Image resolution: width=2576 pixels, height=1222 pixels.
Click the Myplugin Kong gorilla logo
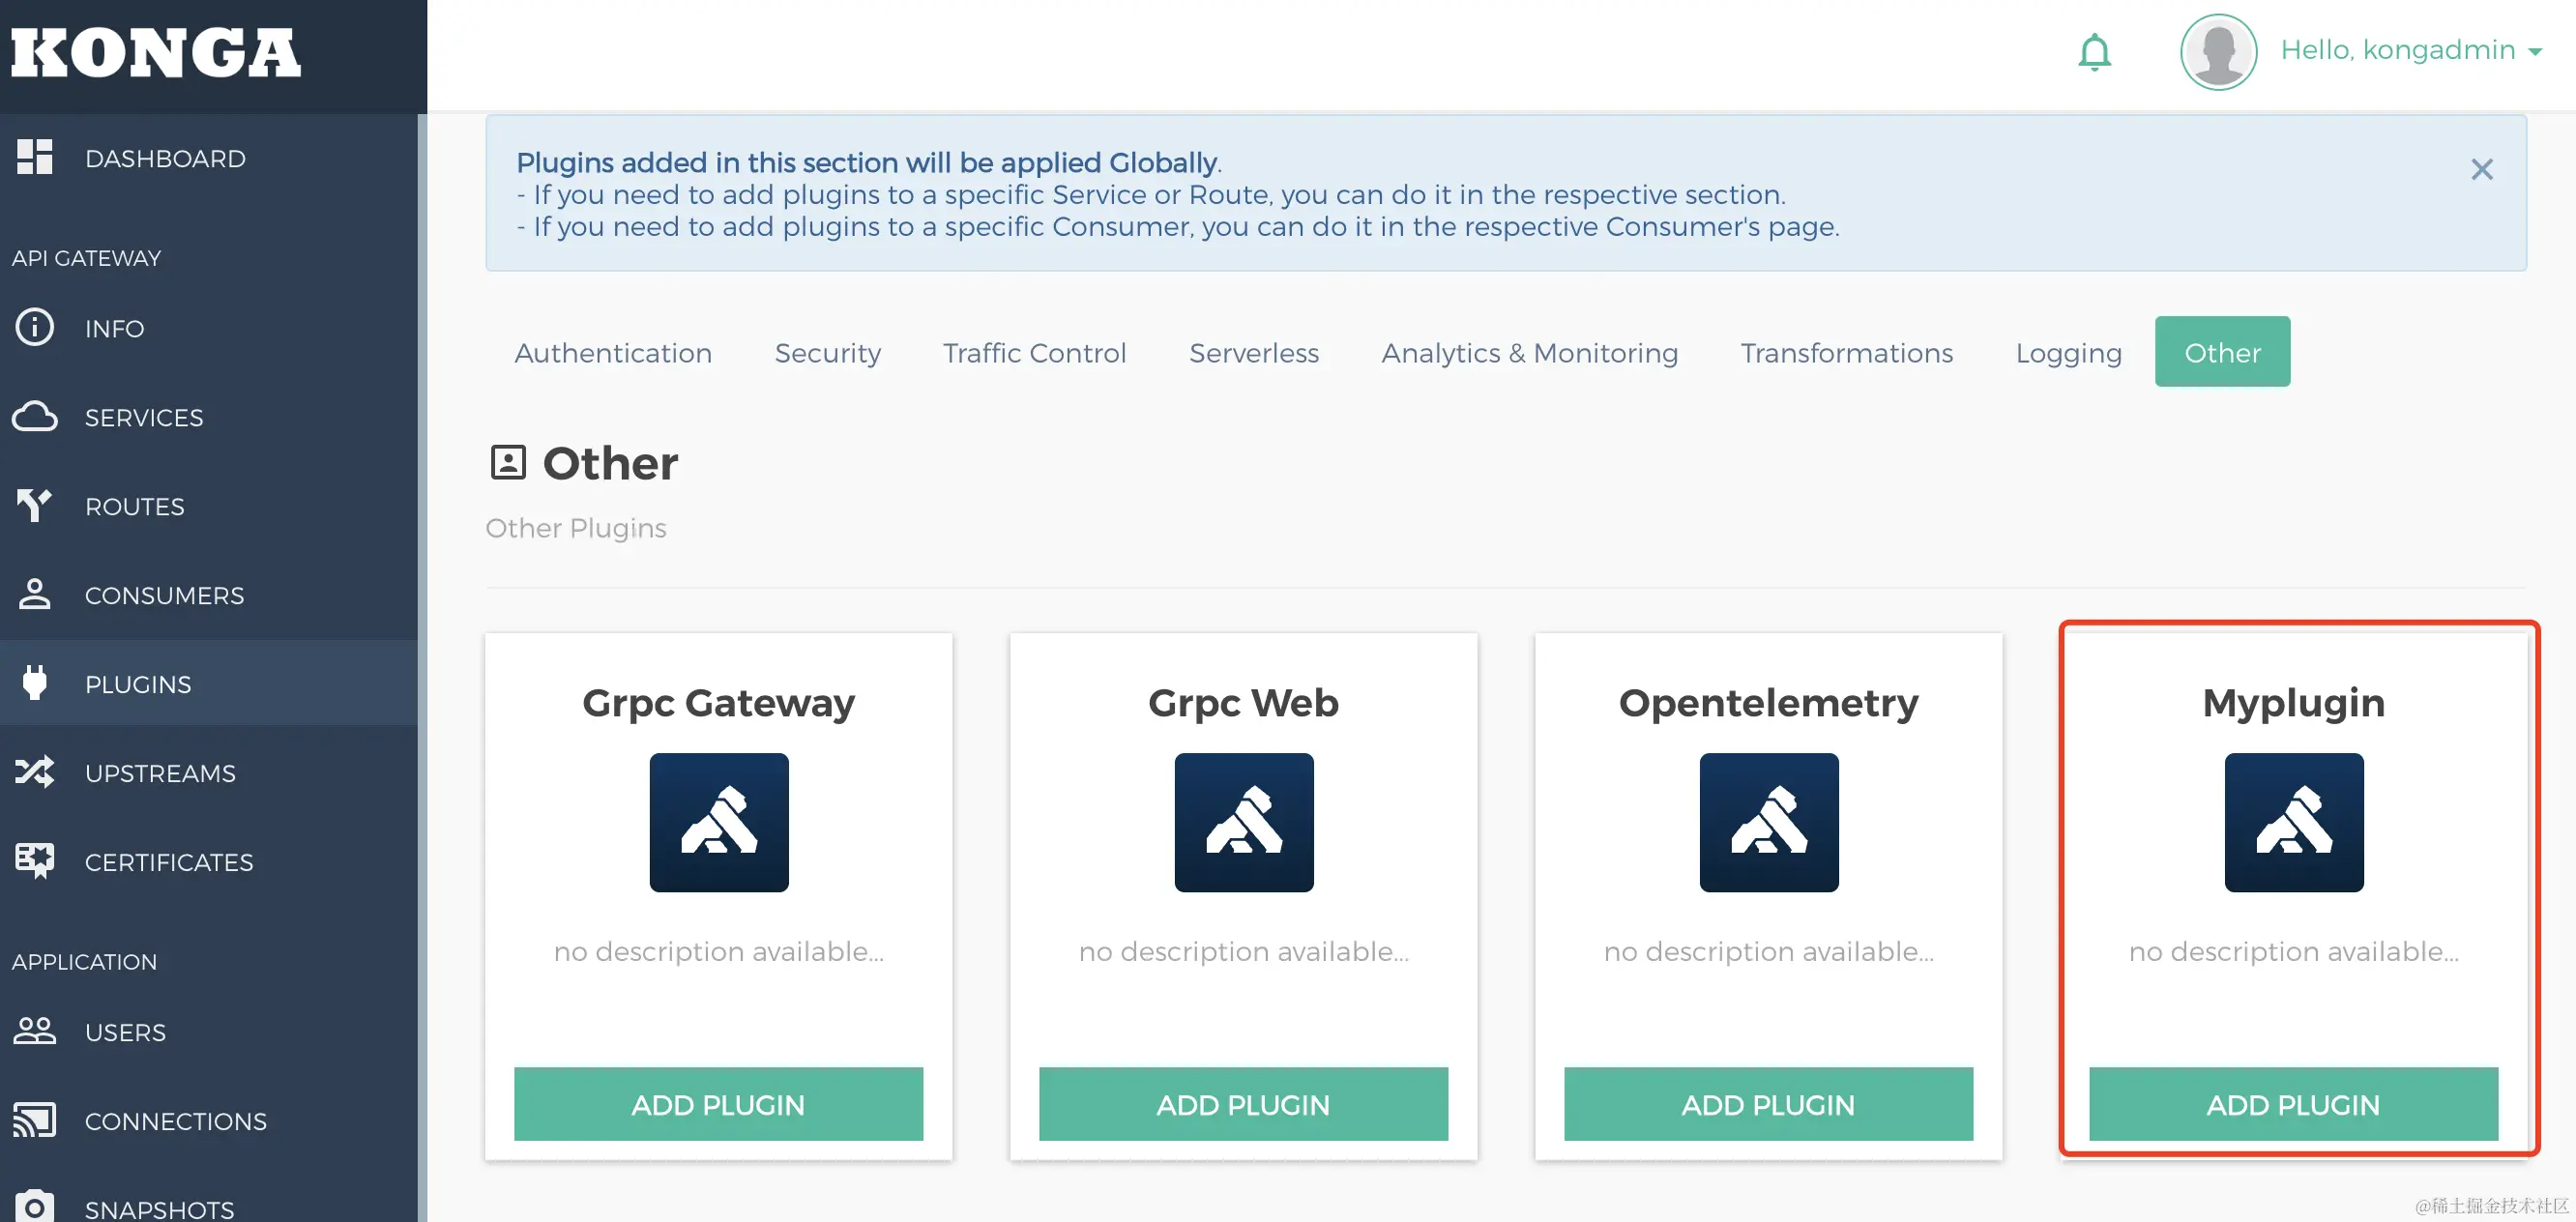[x=2293, y=822]
